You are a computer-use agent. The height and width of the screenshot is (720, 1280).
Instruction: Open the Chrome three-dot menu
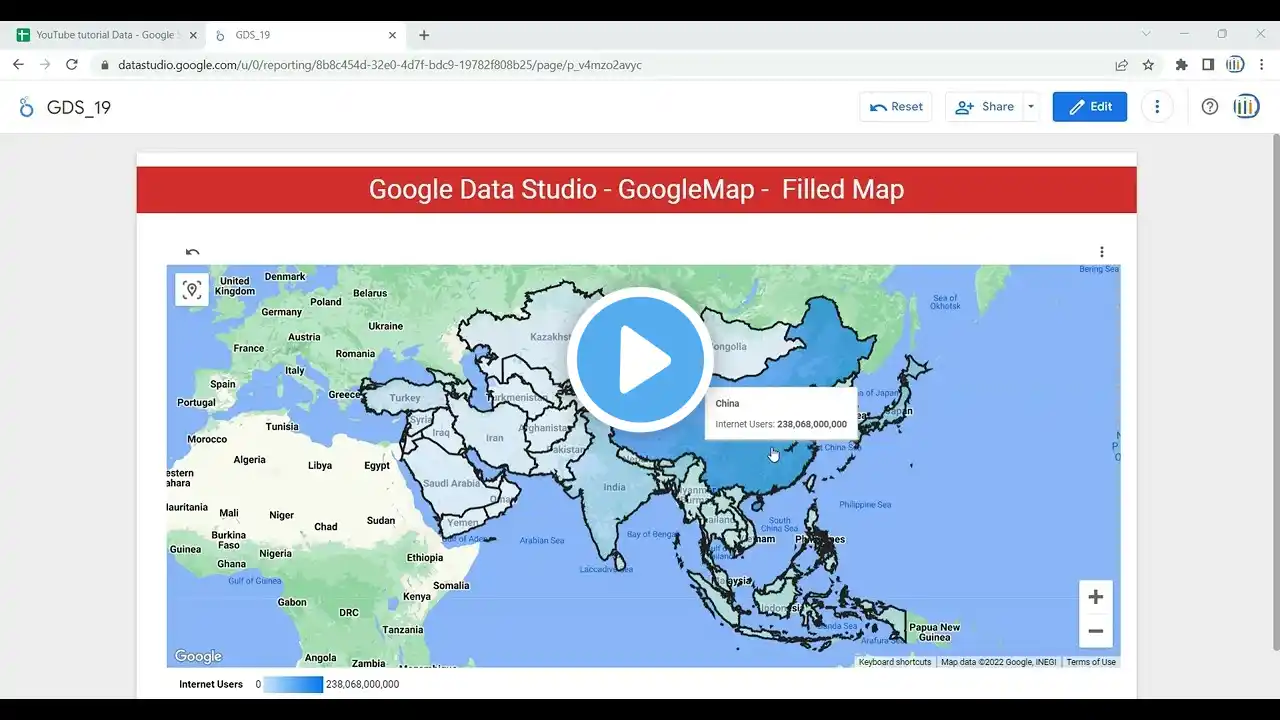[x=1262, y=65]
